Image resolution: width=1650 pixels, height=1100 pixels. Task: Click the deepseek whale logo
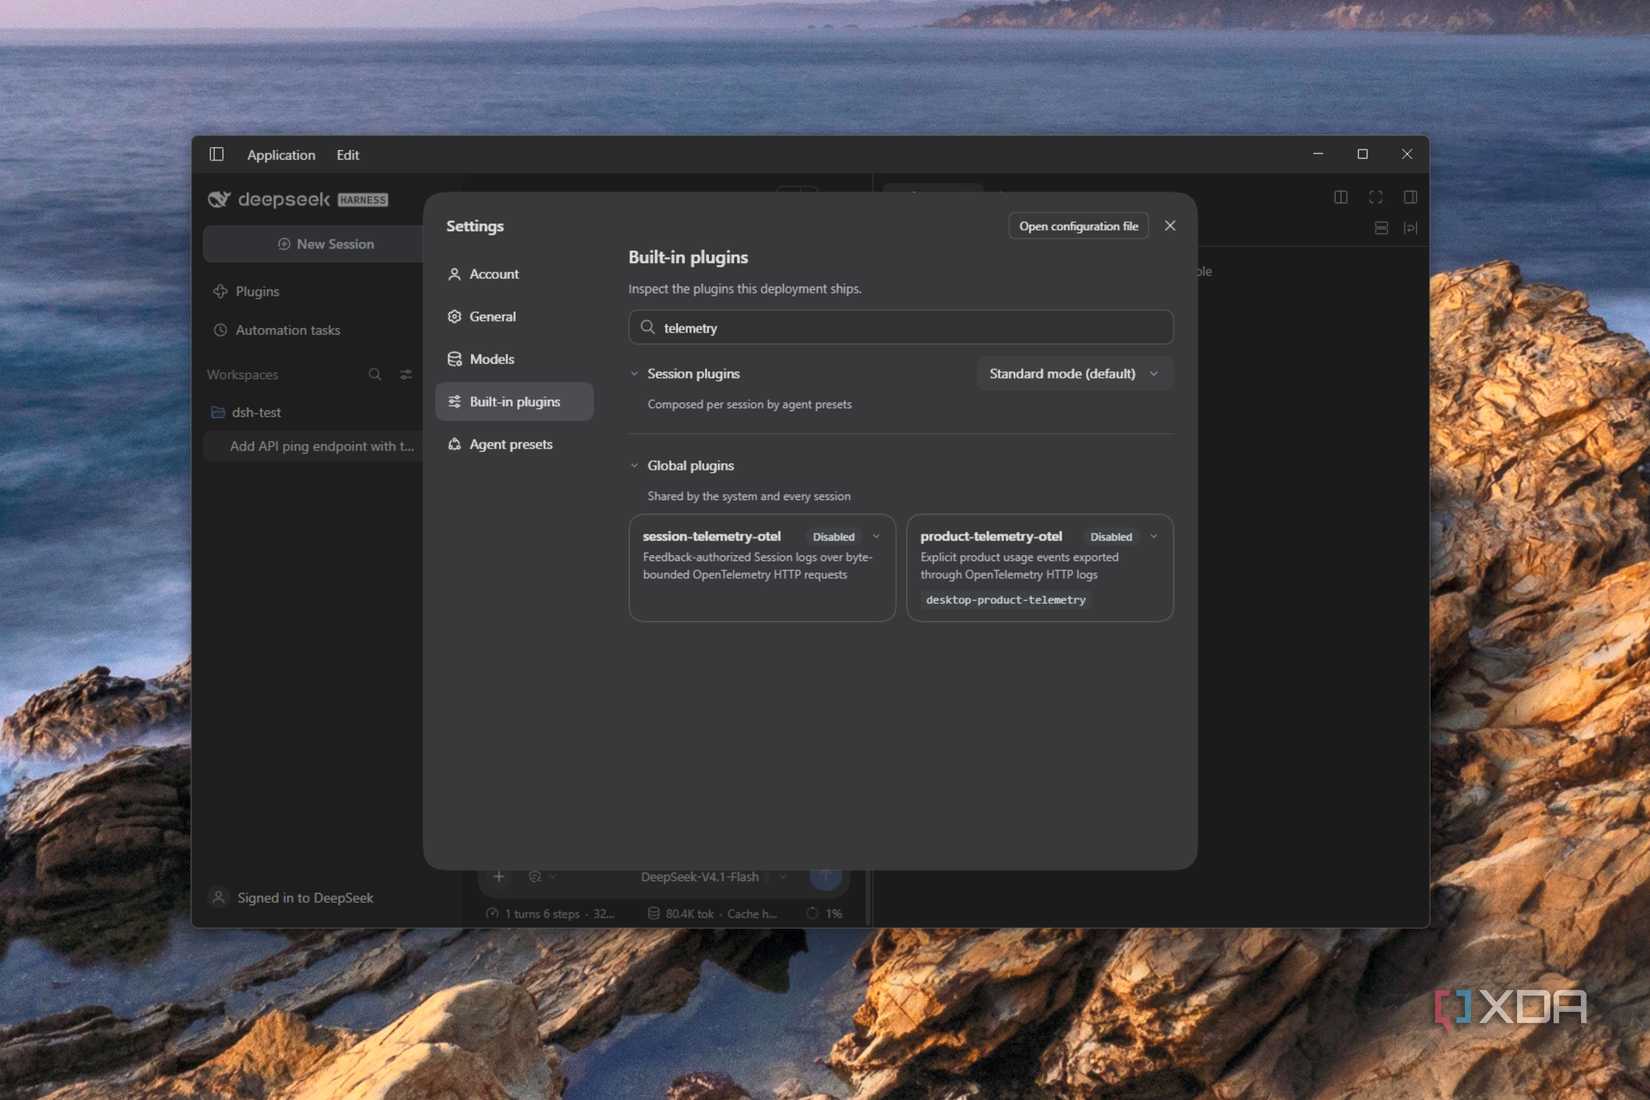[219, 199]
